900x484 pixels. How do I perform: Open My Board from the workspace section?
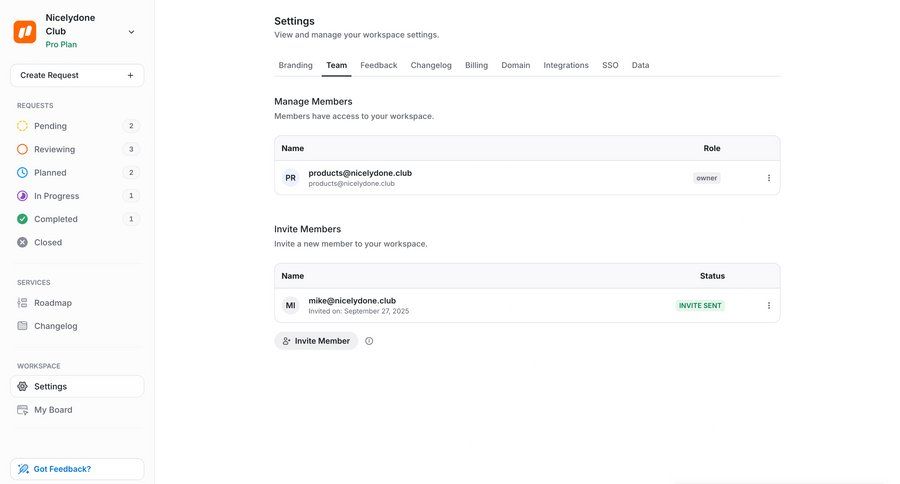click(x=53, y=410)
